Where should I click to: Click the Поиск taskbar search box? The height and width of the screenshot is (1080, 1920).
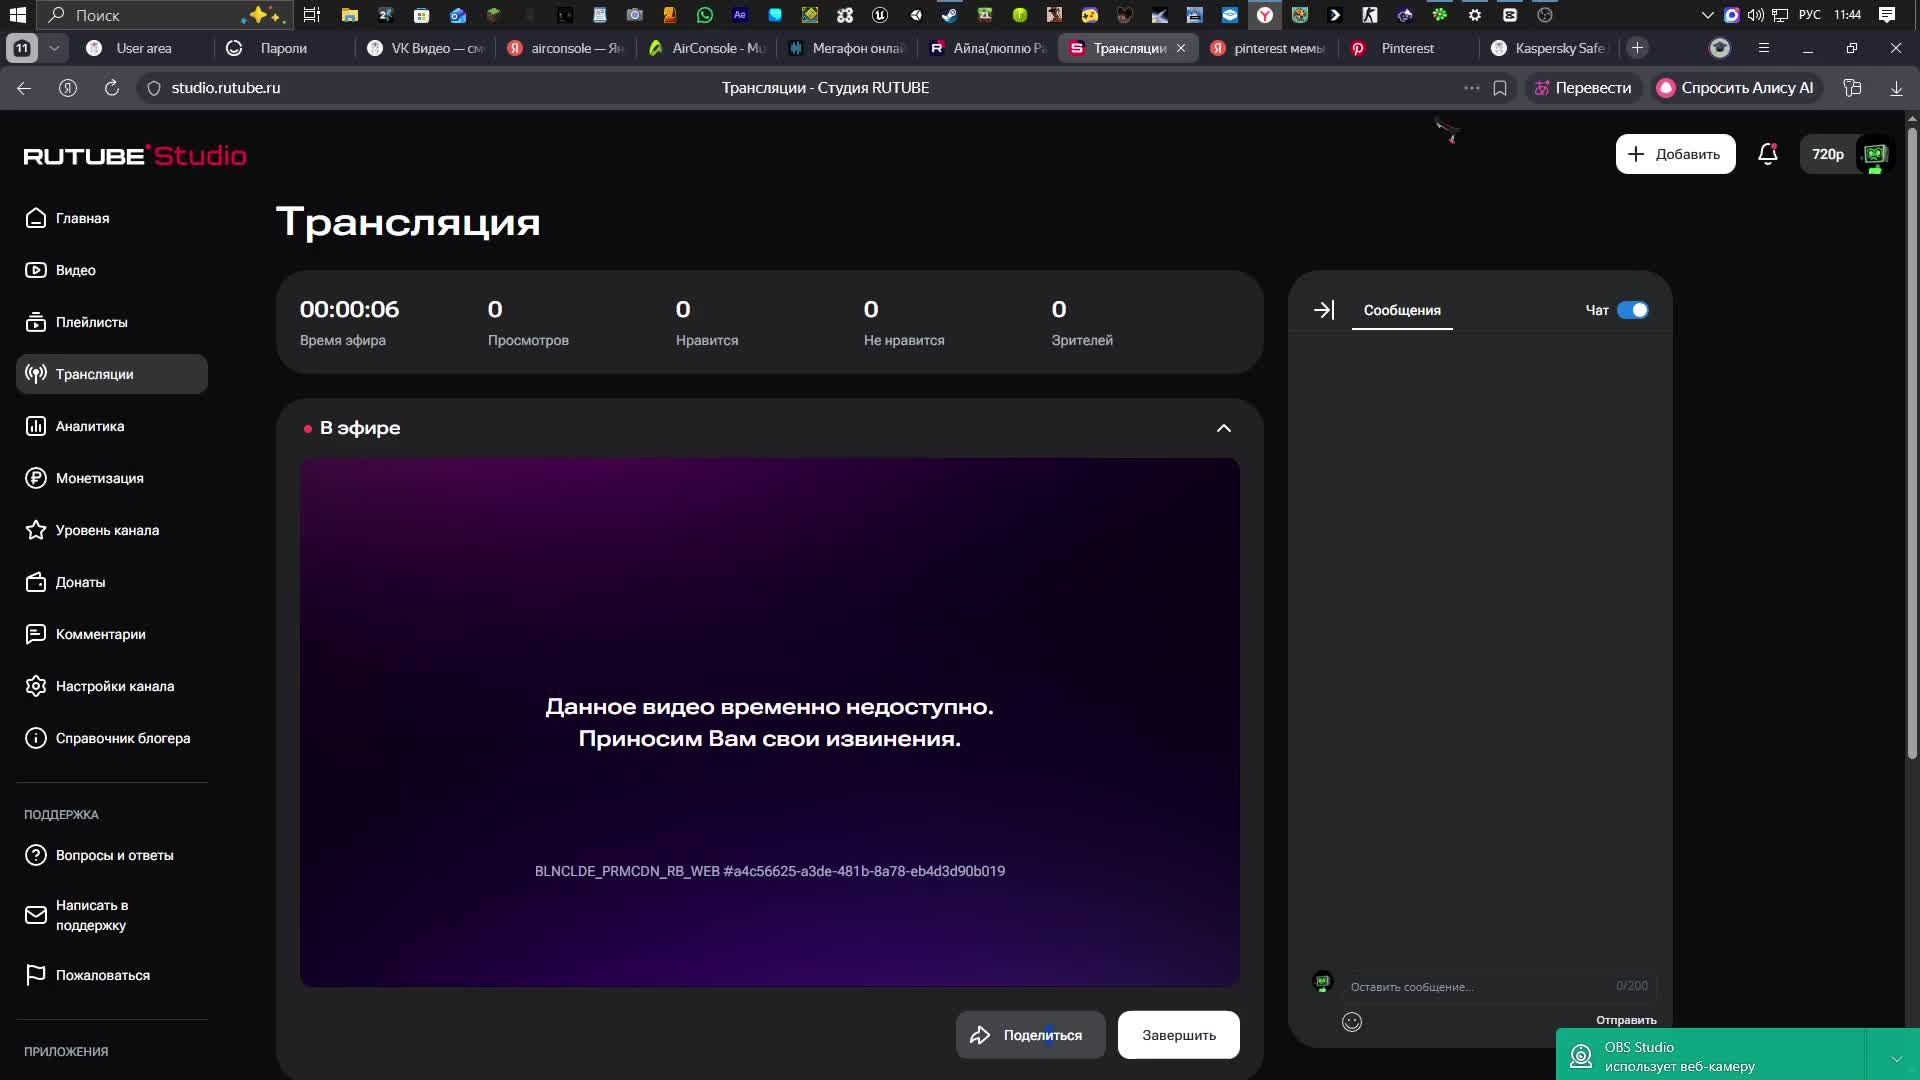point(165,15)
